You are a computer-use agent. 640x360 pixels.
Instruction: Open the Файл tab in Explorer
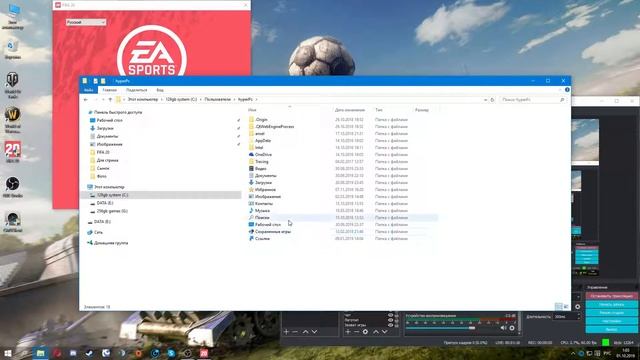[x=89, y=90]
